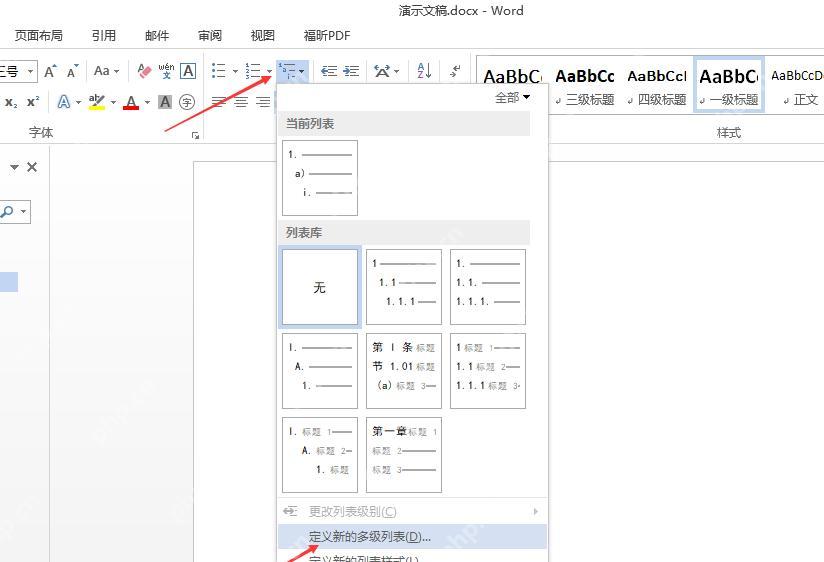Click the Asian Layout icon
824x562 pixels.
(x=382, y=70)
